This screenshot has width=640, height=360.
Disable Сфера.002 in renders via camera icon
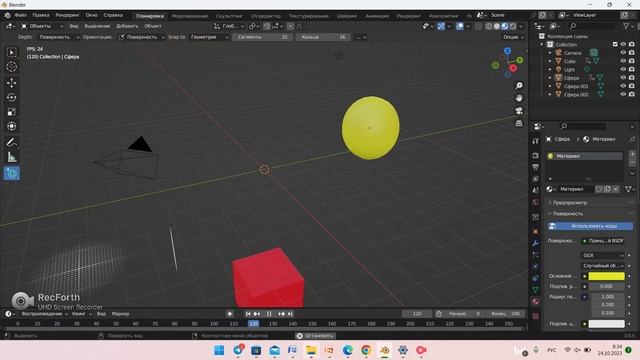(632, 94)
